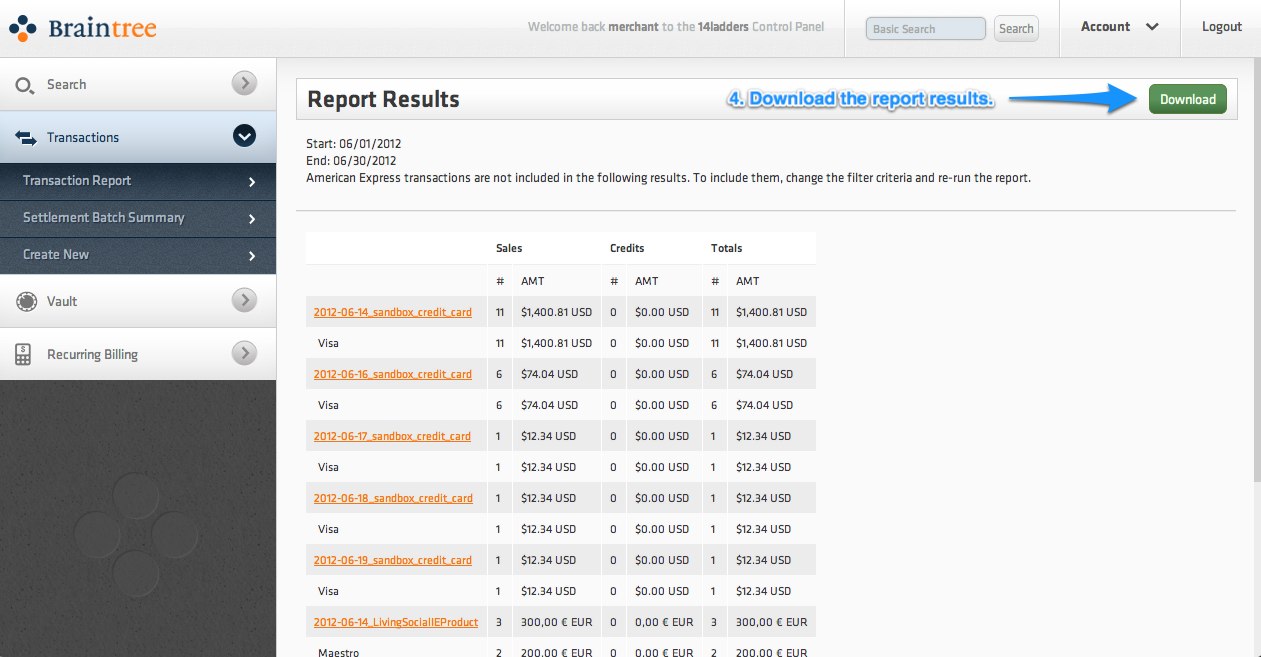Open 2012-06-18_sandbox_credit_card batch link
This screenshot has width=1261, height=657.
392,498
